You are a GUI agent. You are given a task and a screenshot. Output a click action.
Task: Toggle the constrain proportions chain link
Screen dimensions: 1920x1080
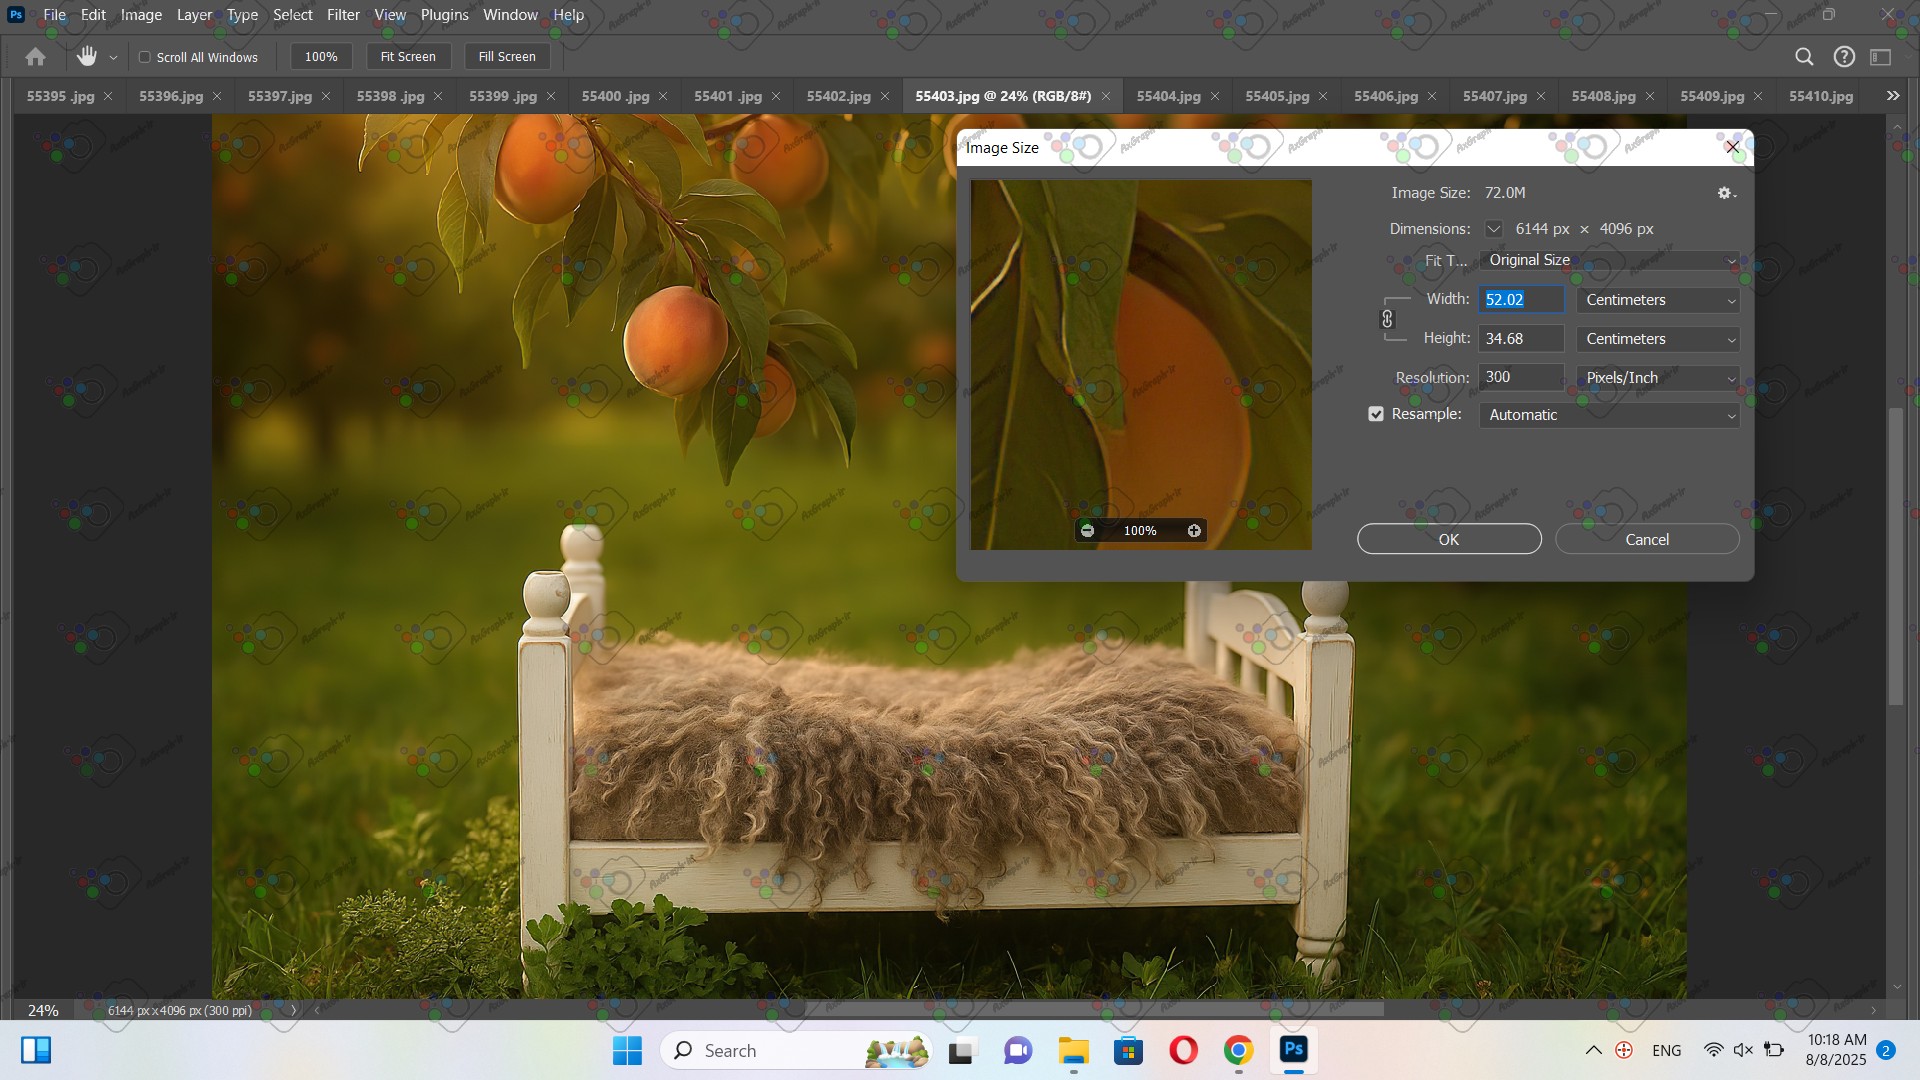[x=1387, y=319]
